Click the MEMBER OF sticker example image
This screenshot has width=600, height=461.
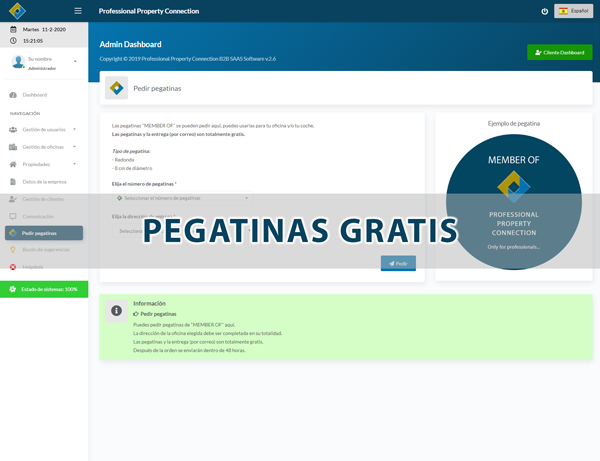514,202
